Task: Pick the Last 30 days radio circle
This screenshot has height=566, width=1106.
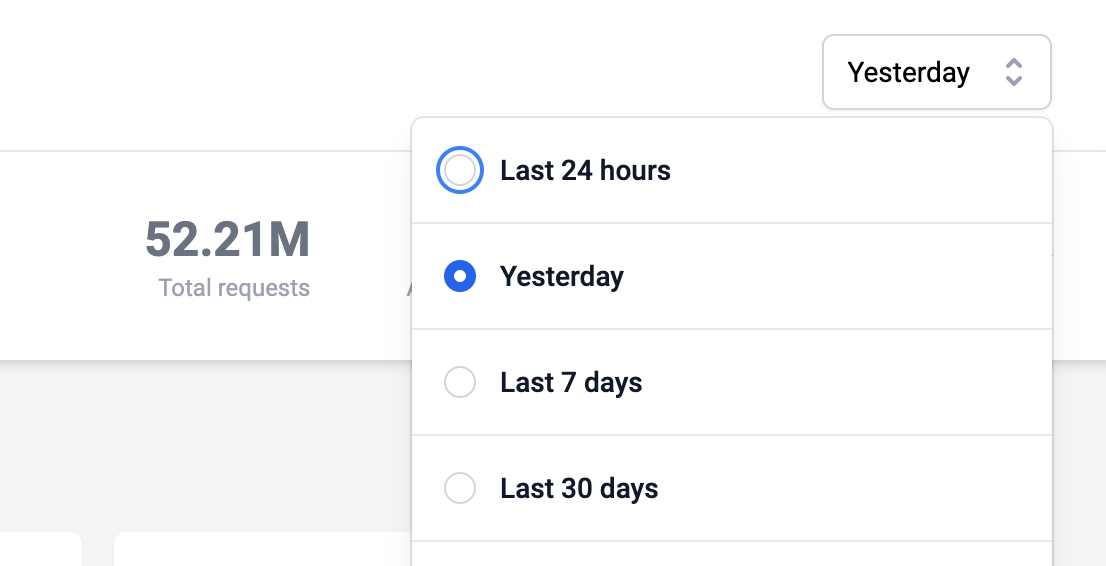Action: (x=460, y=488)
